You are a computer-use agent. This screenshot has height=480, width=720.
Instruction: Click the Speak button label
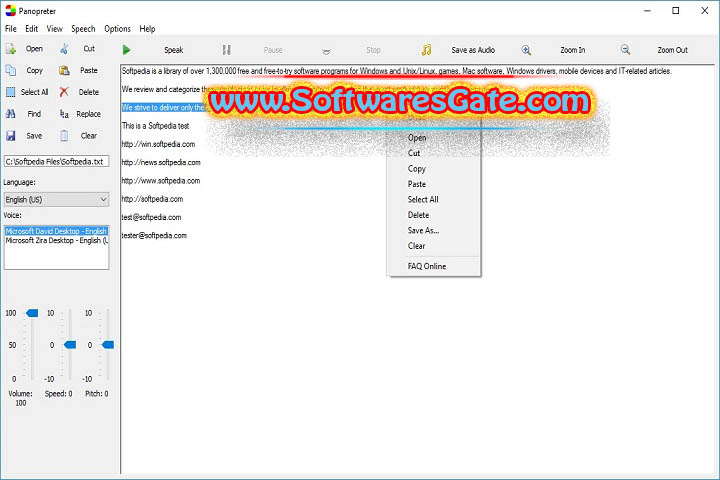pyautogui.click(x=174, y=50)
